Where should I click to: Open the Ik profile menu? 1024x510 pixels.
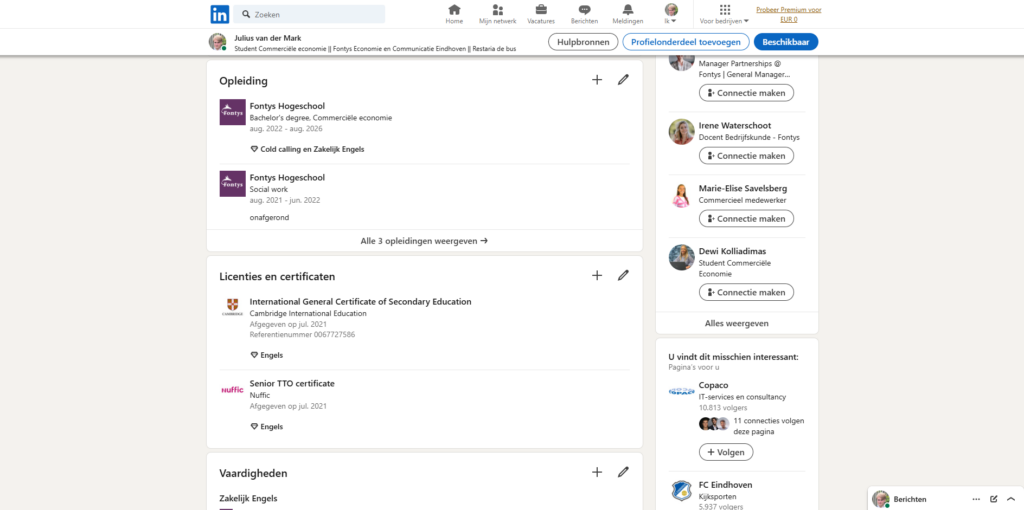point(671,14)
